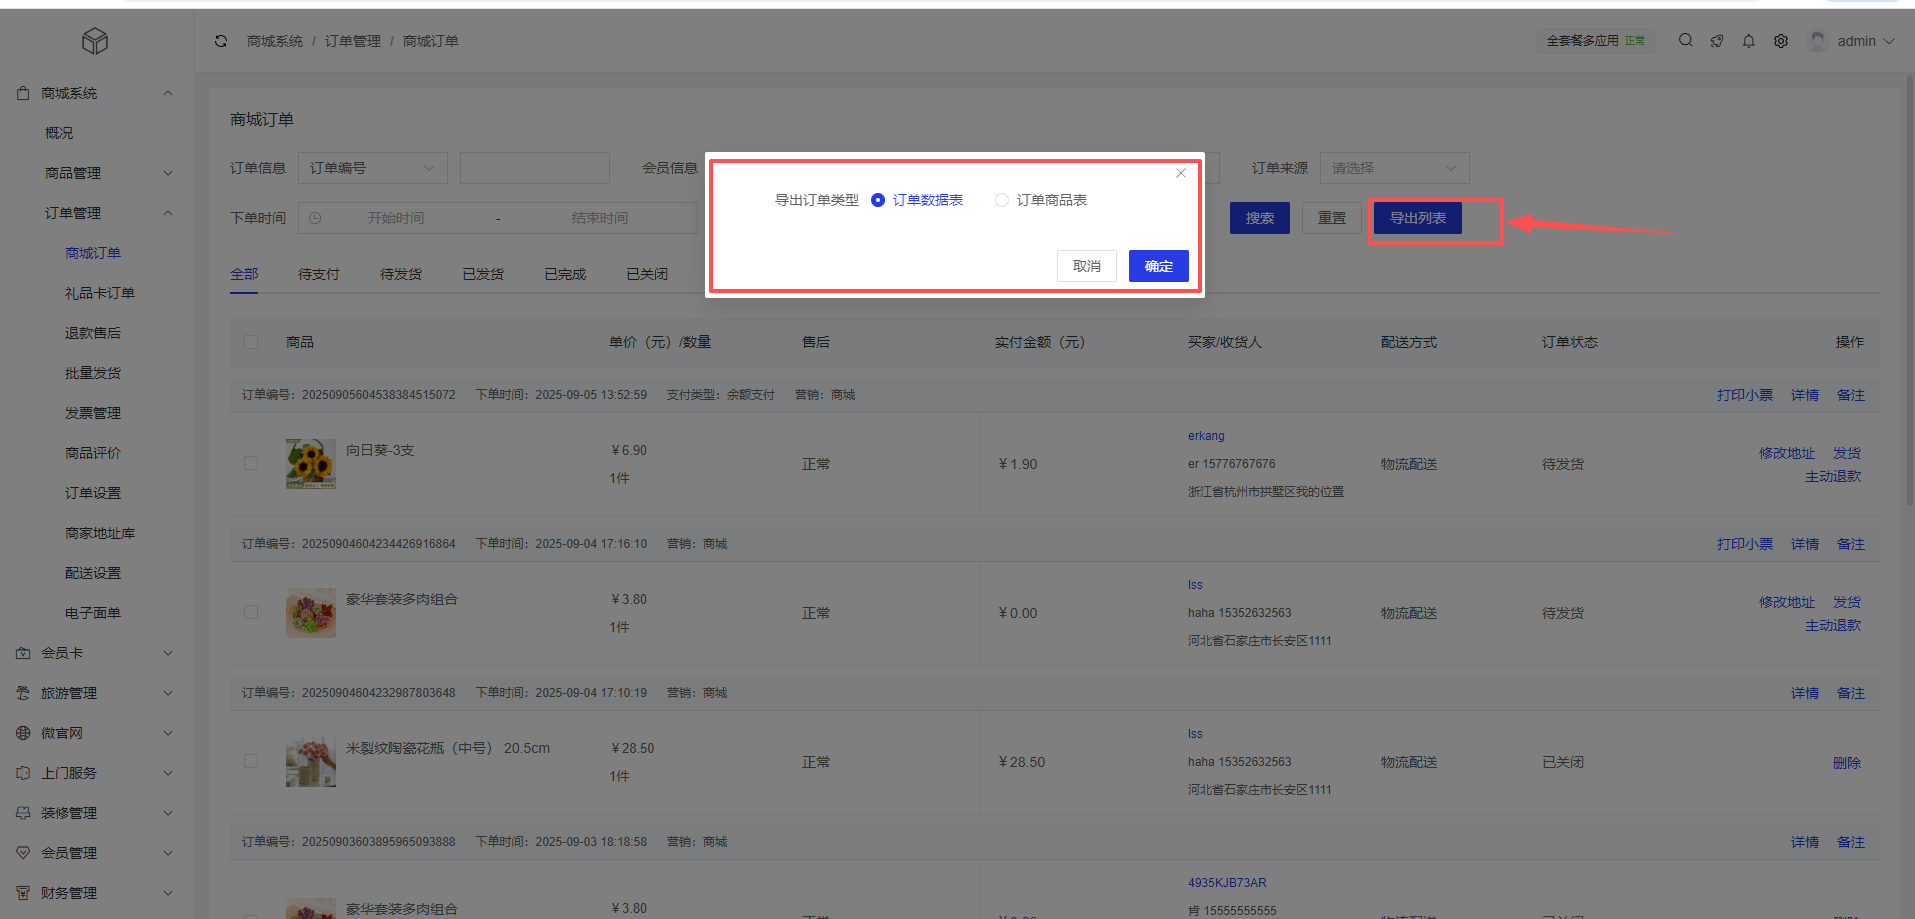This screenshot has height=919, width=1915.
Task: Tick the checkbox for 向日葵-3支 order
Action: click(x=251, y=464)
